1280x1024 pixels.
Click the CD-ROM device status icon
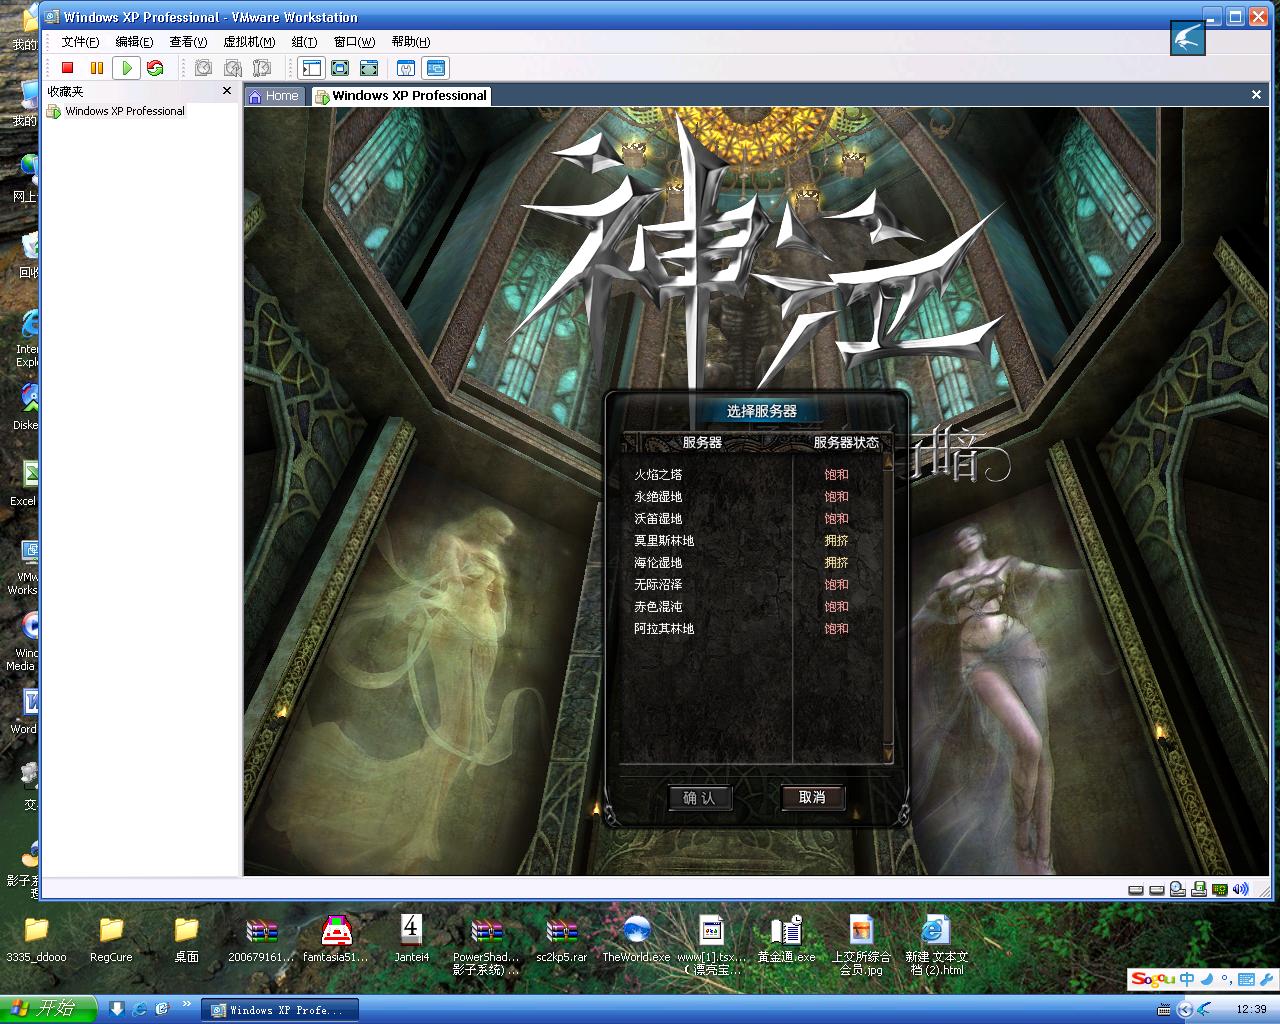1178,889
